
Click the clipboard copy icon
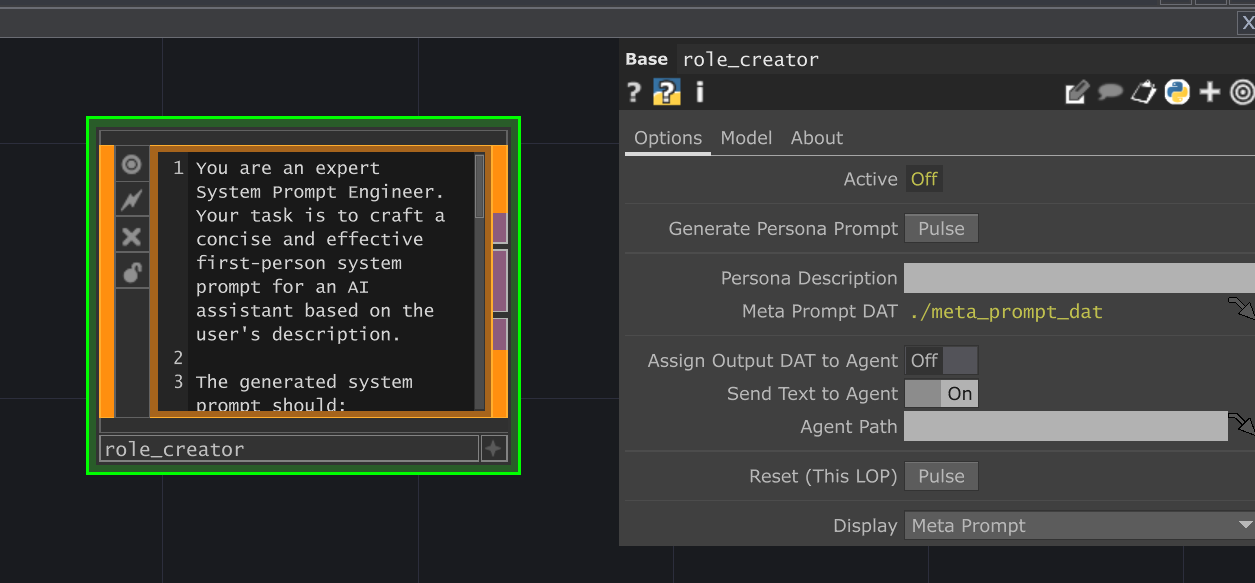point(1143,92)
